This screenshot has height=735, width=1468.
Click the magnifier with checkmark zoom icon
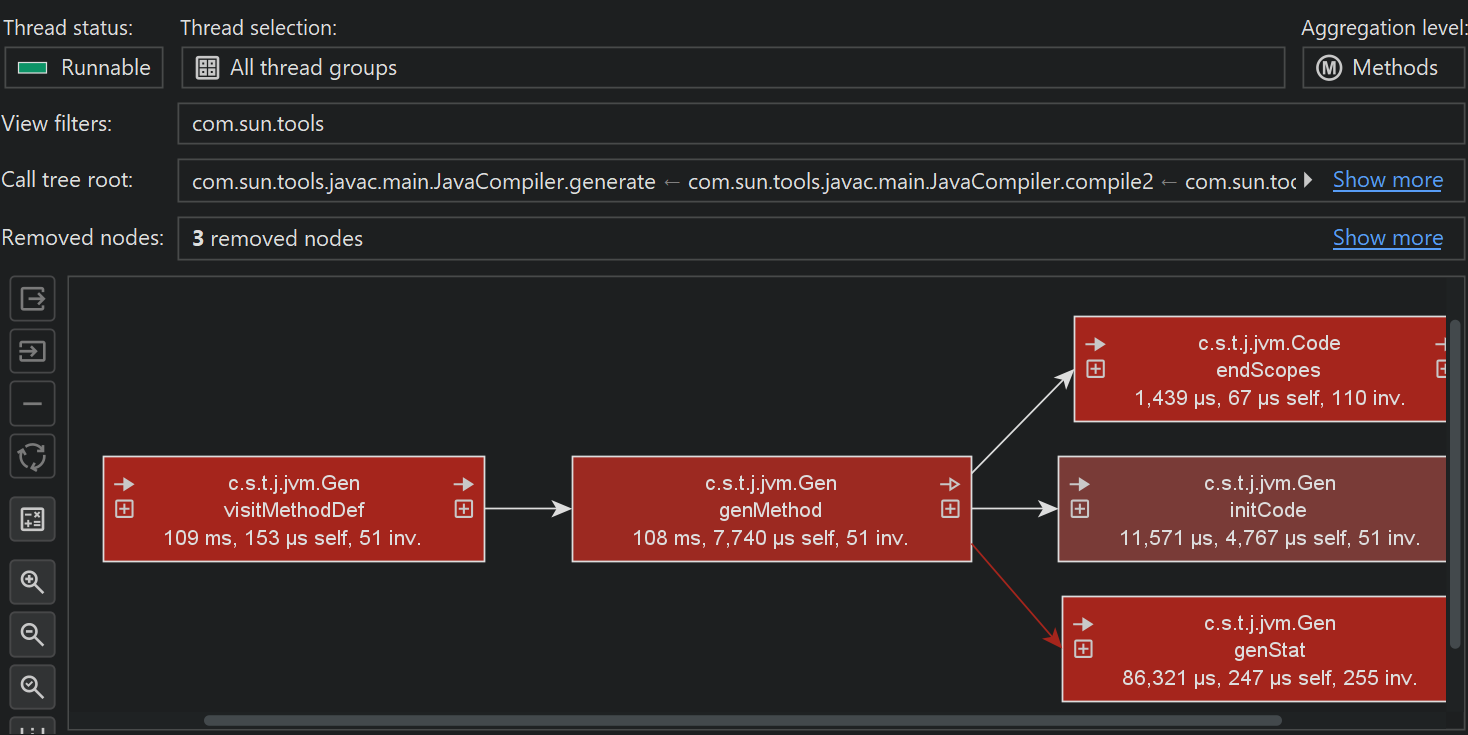pos(32,686)
